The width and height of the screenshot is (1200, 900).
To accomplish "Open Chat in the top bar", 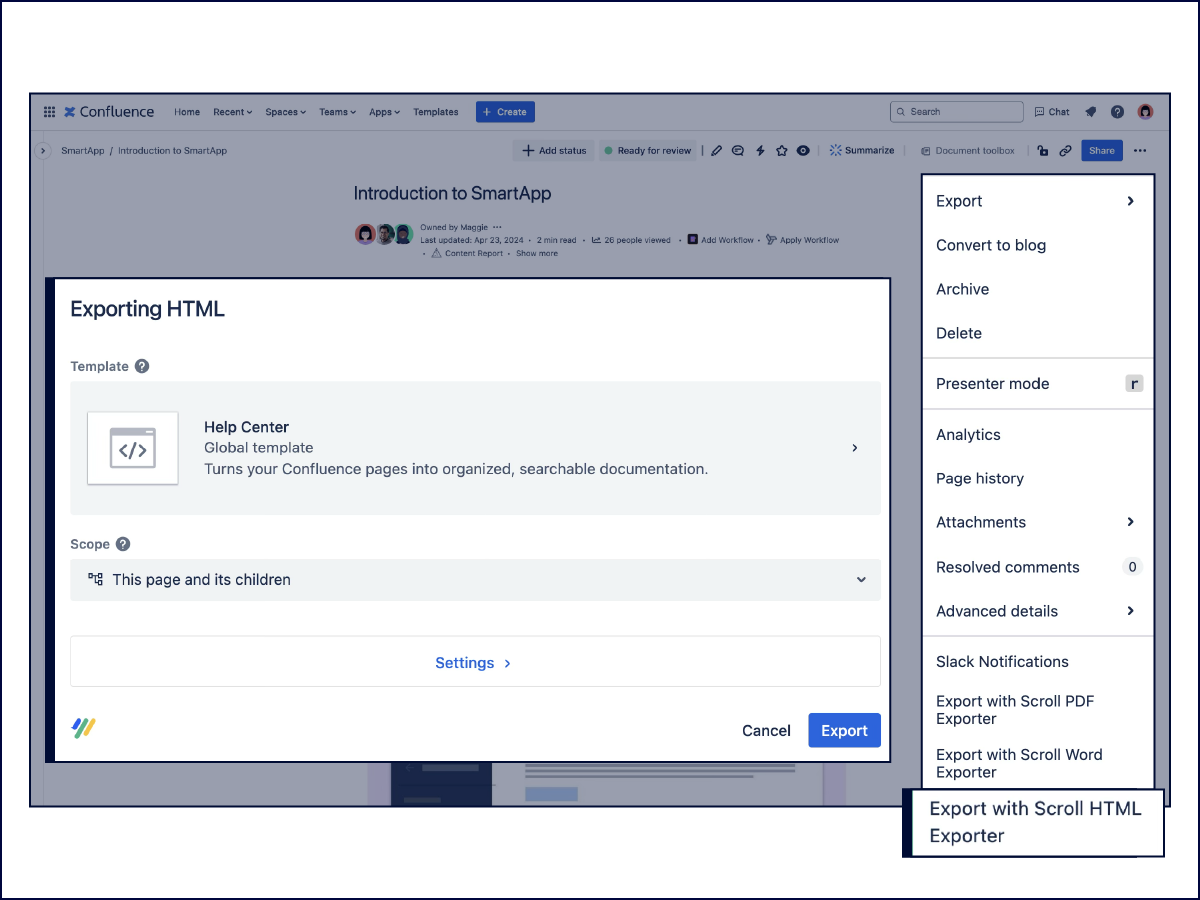I will pyautogui.click(x=1052, y=112).
